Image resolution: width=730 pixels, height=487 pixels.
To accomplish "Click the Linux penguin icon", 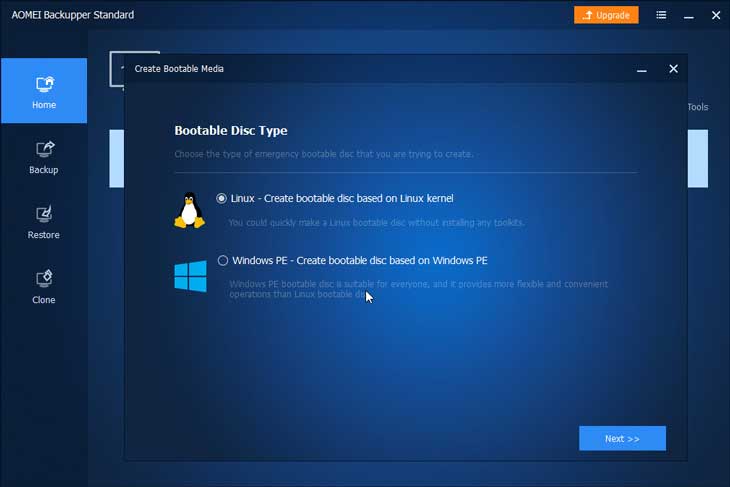I will tap(189, 210).
